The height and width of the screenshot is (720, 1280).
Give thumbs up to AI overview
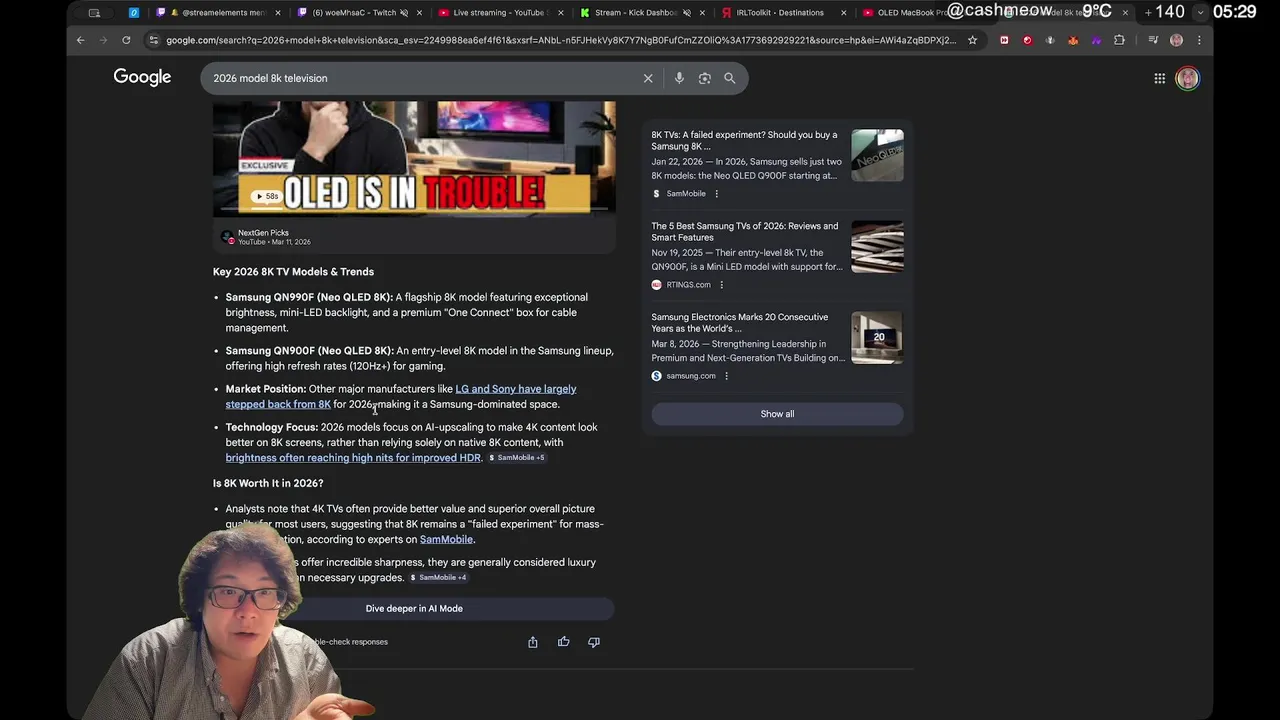click(x=564, y=642)
